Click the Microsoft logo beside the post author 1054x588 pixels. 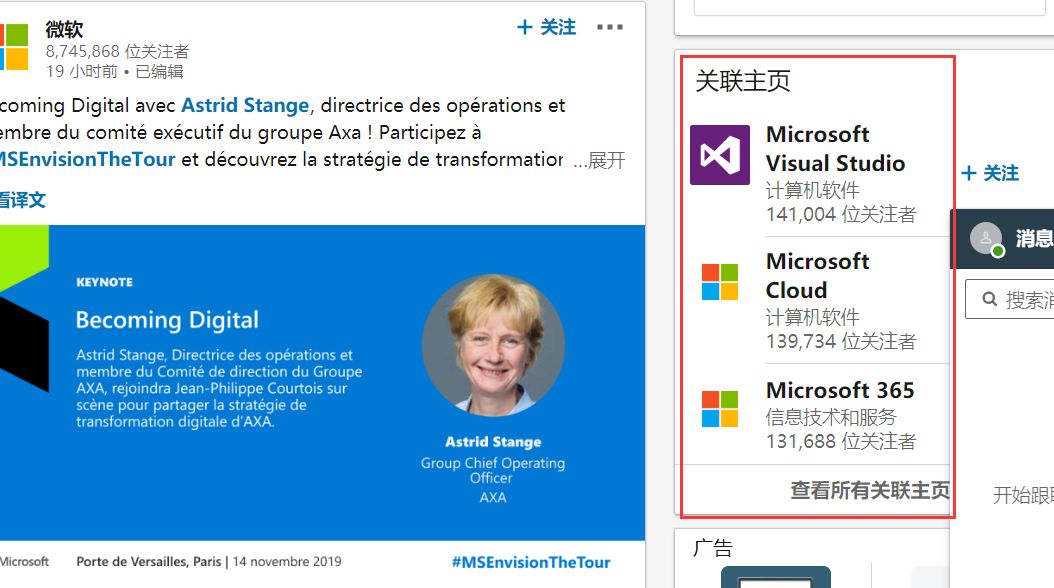coord(14,47)
